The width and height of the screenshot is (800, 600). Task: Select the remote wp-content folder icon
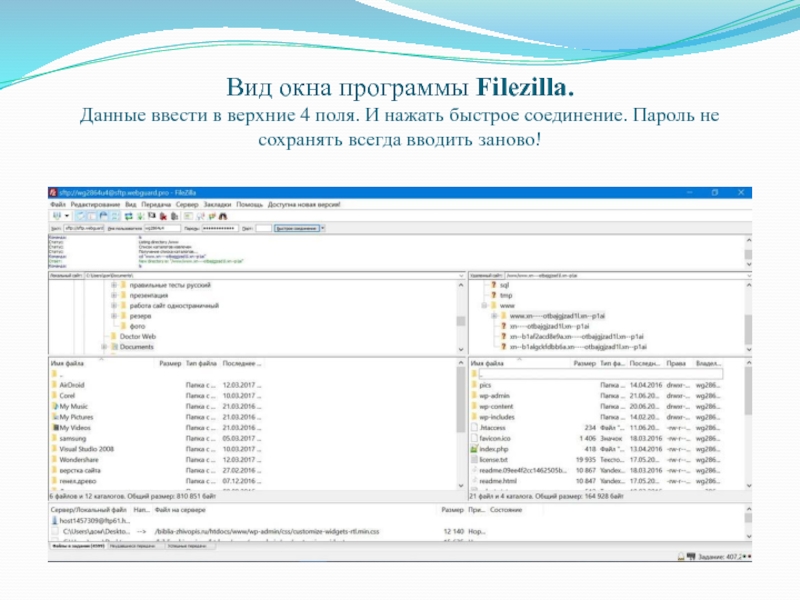[x=474, y=407]
